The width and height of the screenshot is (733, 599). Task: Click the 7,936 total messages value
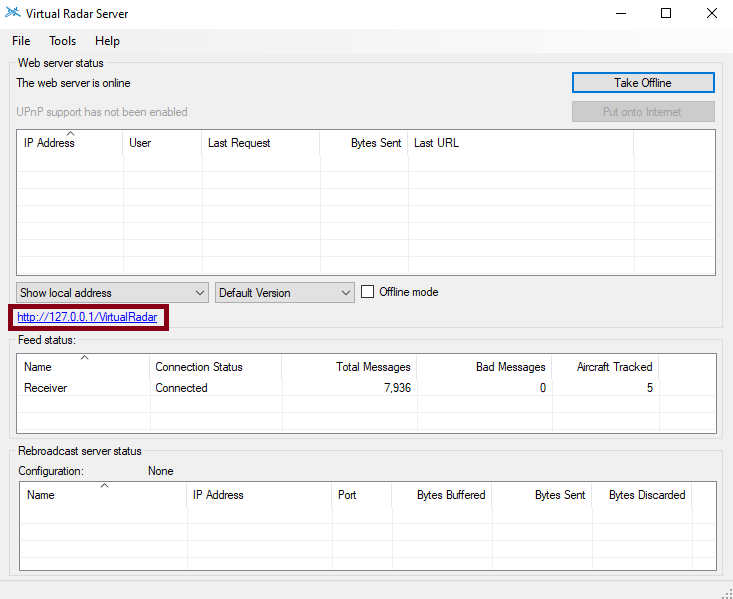pos(397,388)
